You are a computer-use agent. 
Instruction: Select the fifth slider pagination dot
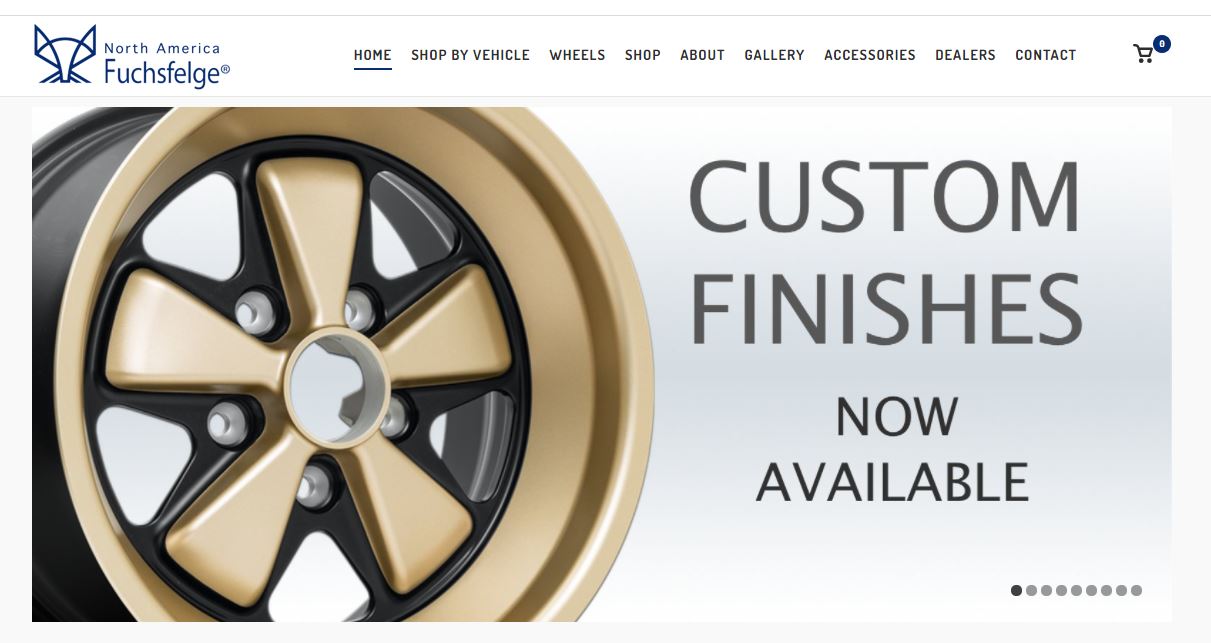[x=1076, y=591]
